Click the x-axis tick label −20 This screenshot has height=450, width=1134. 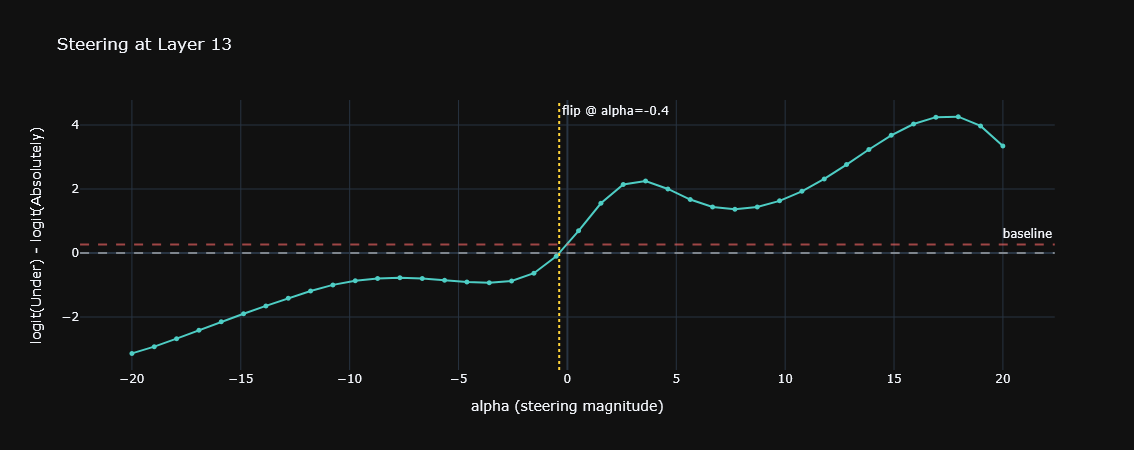(131, 378)
